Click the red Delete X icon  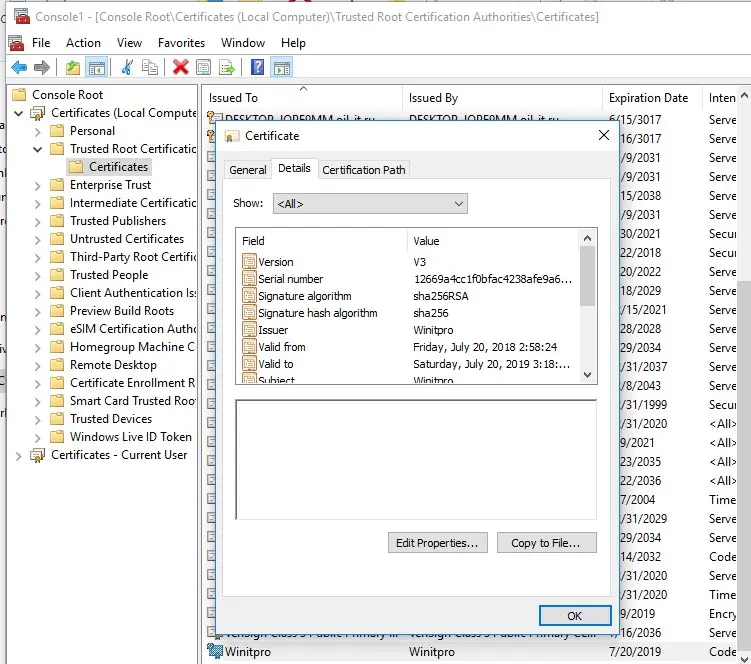[180, 68]
